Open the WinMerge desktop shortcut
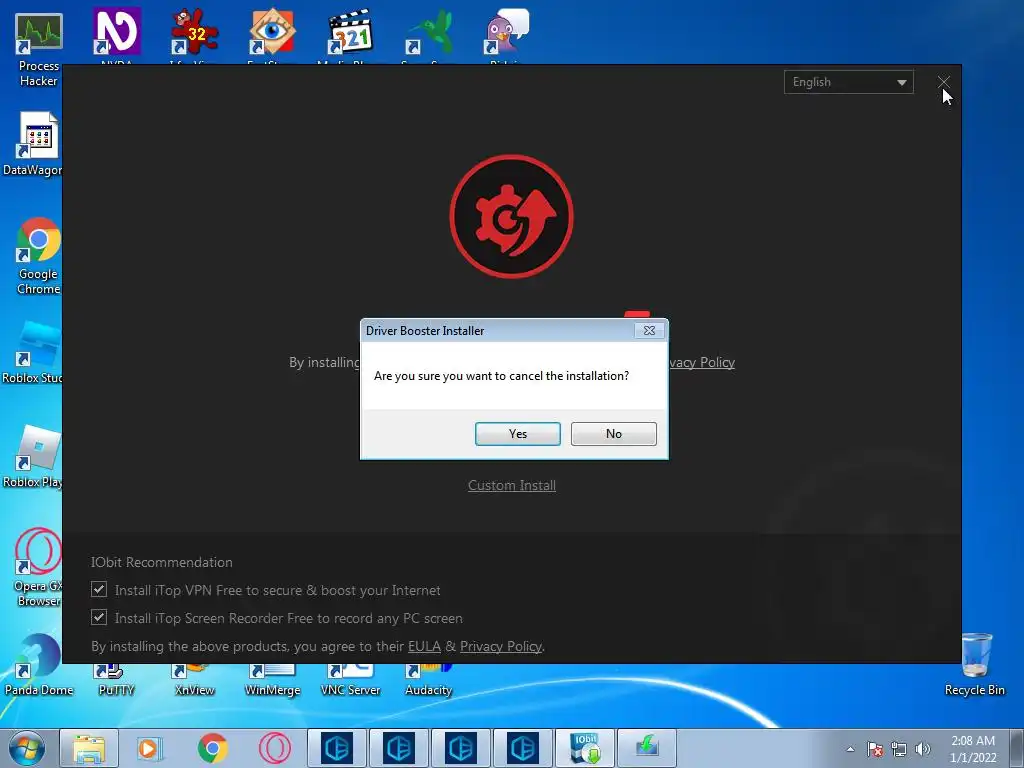This screenshot has height=768, width=1024. (272, 680)
